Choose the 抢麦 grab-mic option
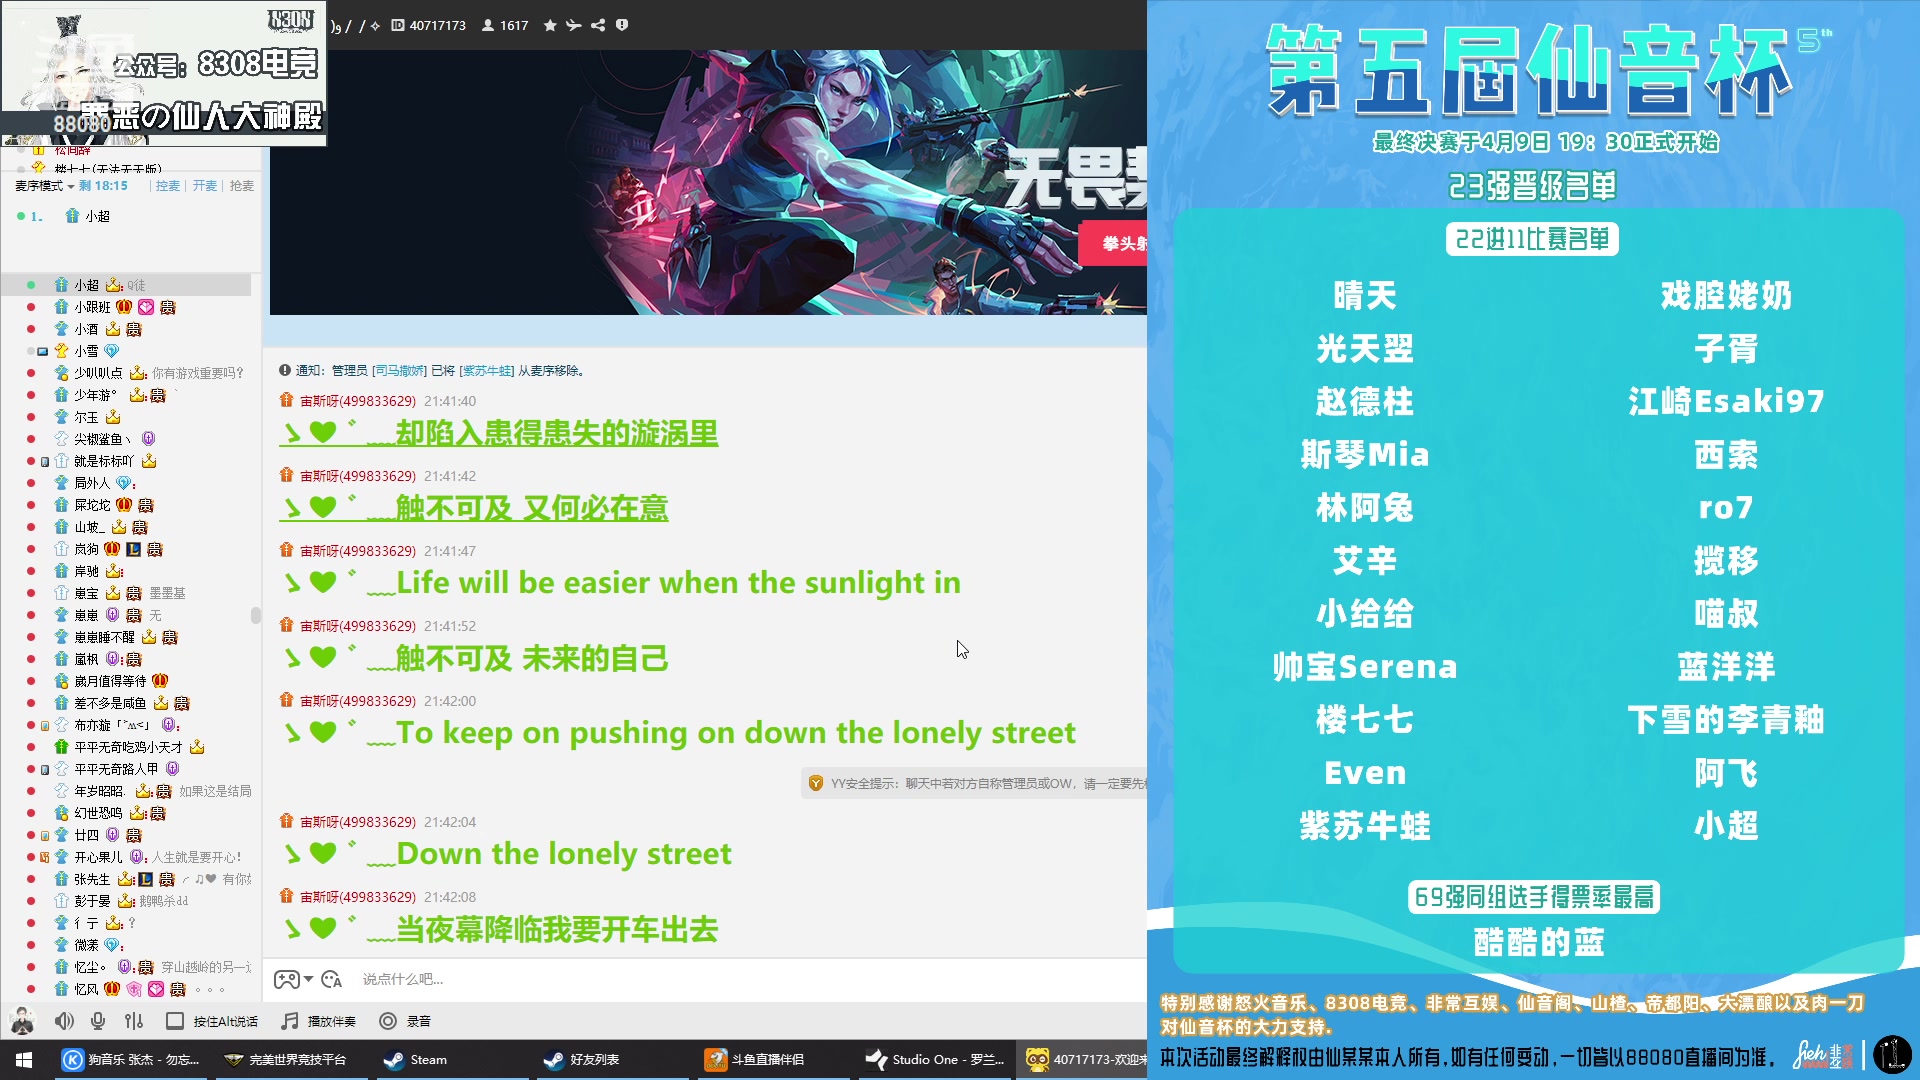Image resolution: width=1920 pixels, height=1080 pixels. click(x=240, y=186)
